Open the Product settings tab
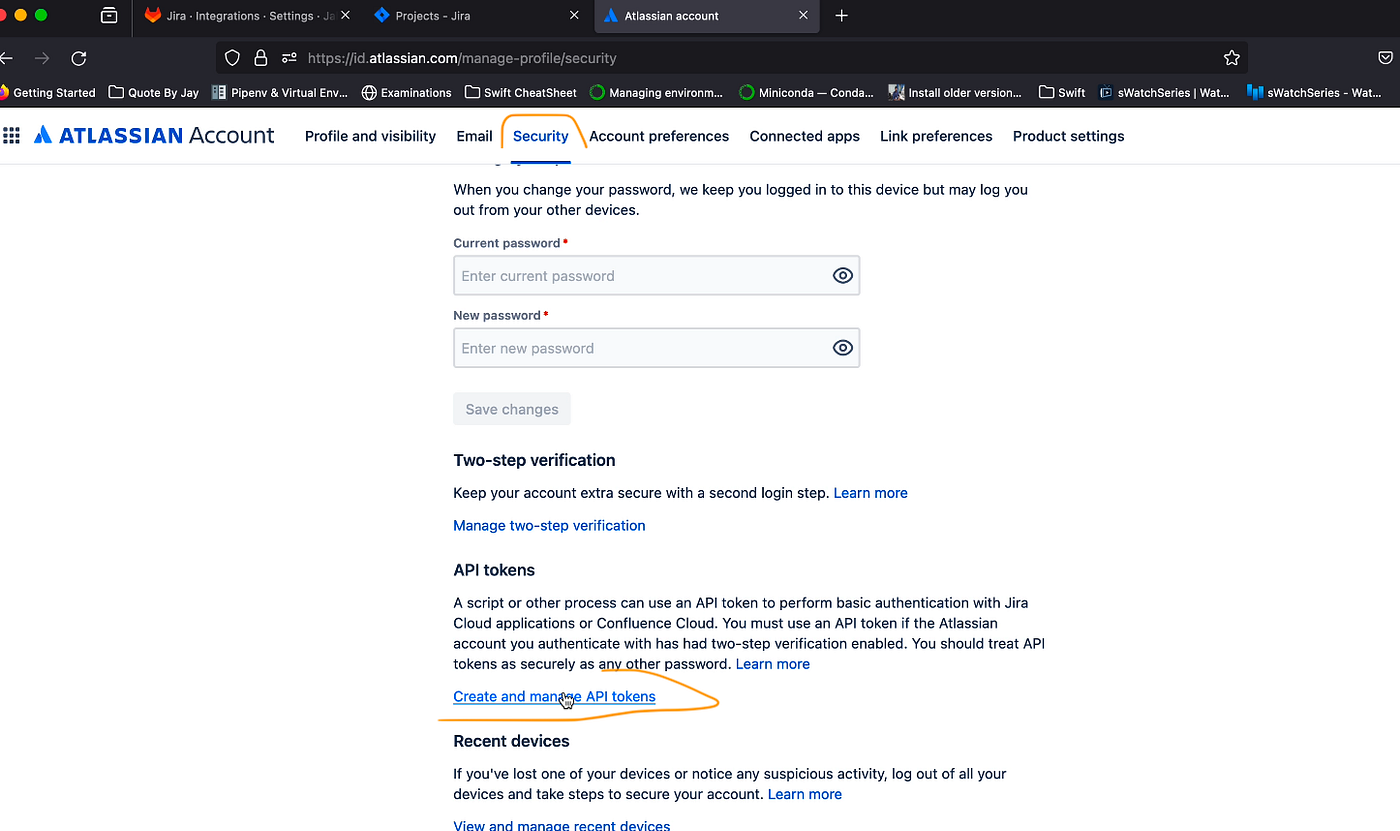Screen dimensions: 1400x831 [1068, 136]
